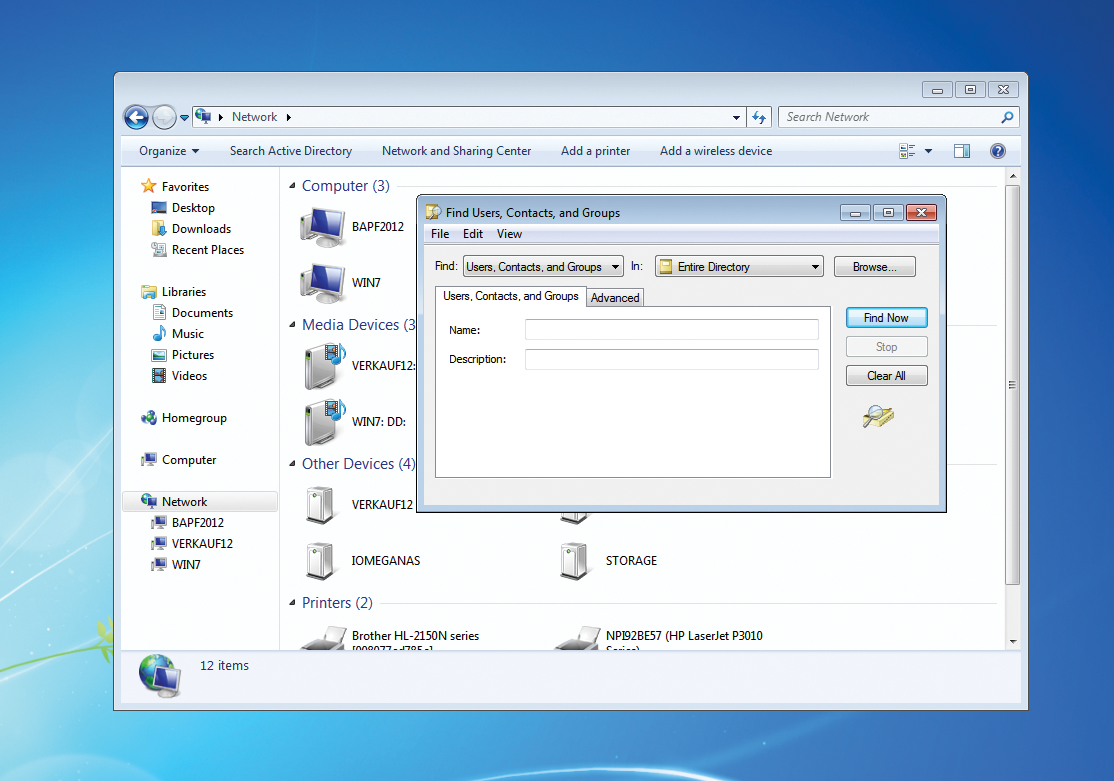1114x781 pixels.
Task: Collapse the Printers (2) group
Action: [x=292, y=603]
